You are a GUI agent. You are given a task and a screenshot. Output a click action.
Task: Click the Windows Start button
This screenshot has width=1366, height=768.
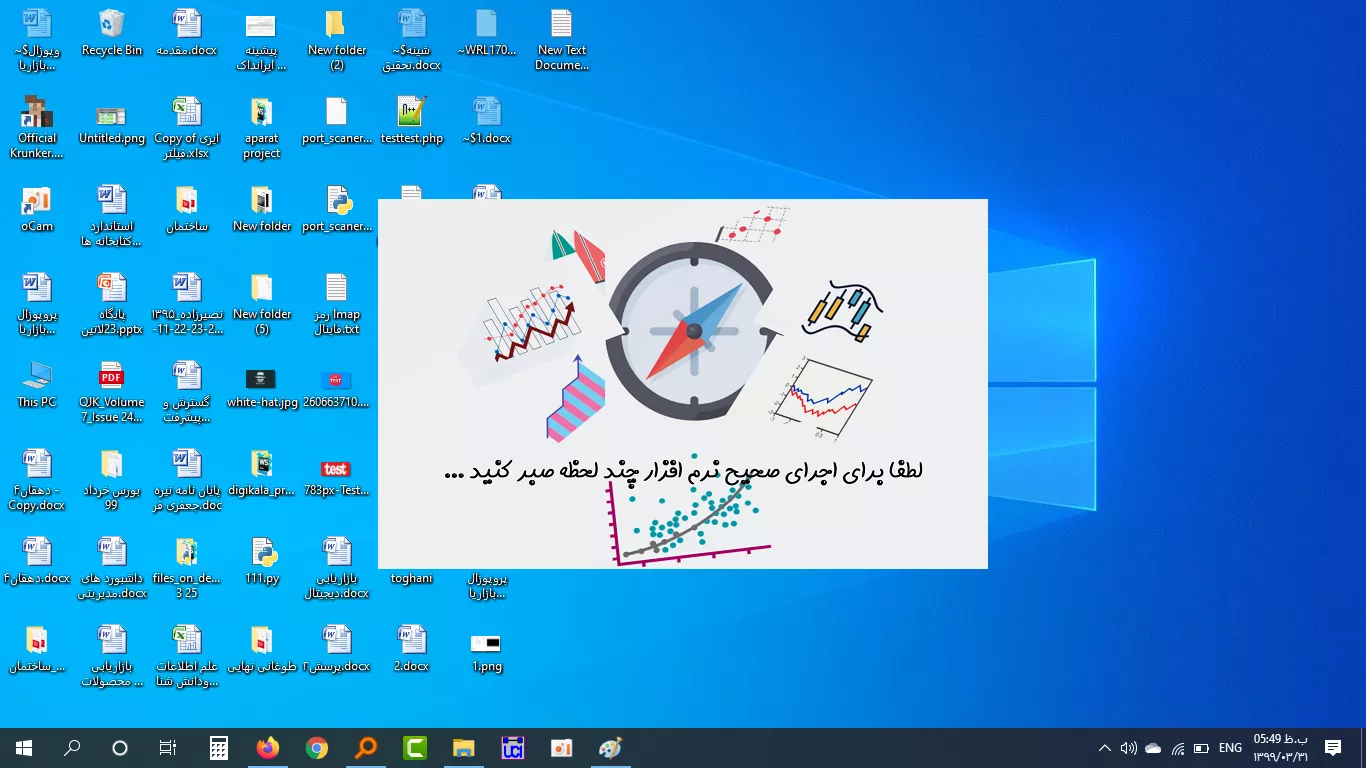point(24,748)
